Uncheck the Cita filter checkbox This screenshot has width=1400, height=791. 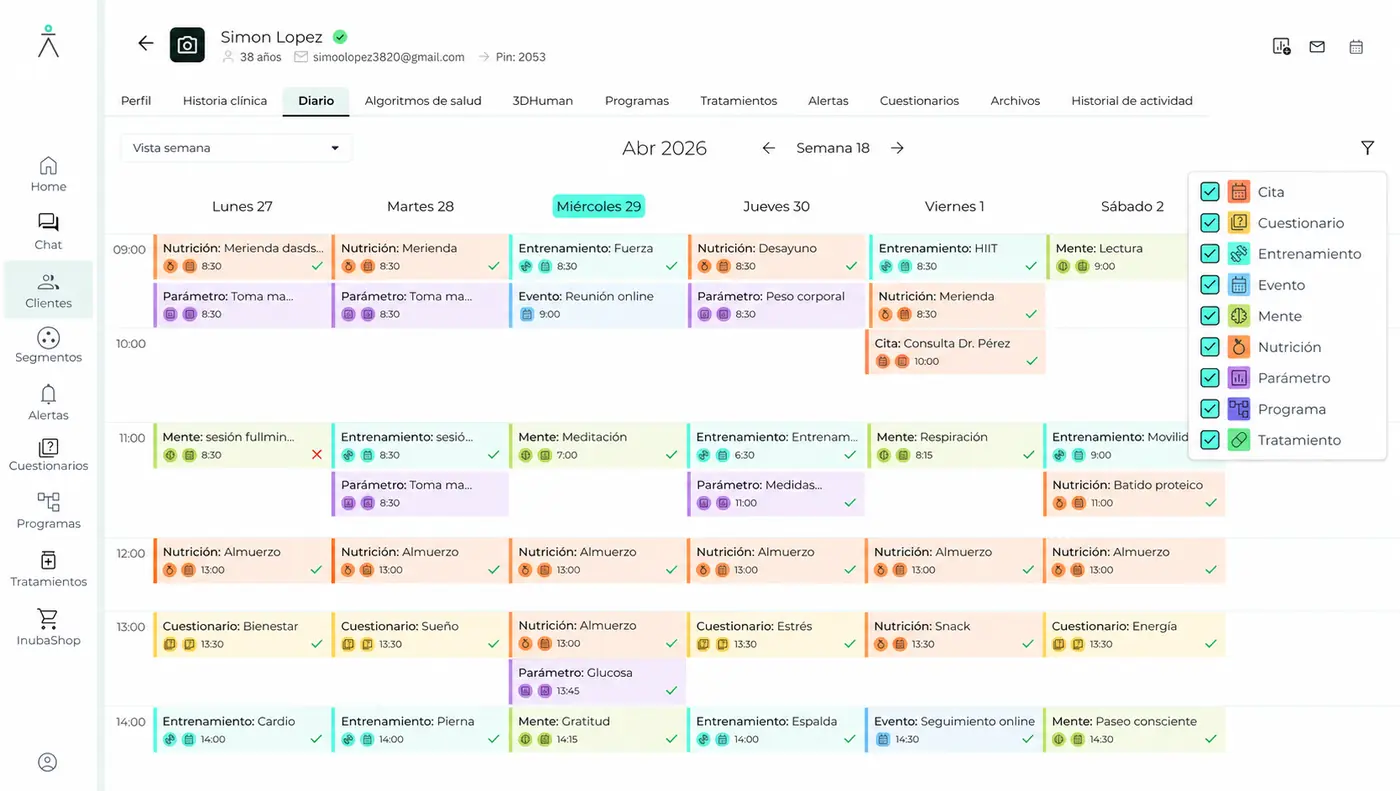[x=1210, y=192]
